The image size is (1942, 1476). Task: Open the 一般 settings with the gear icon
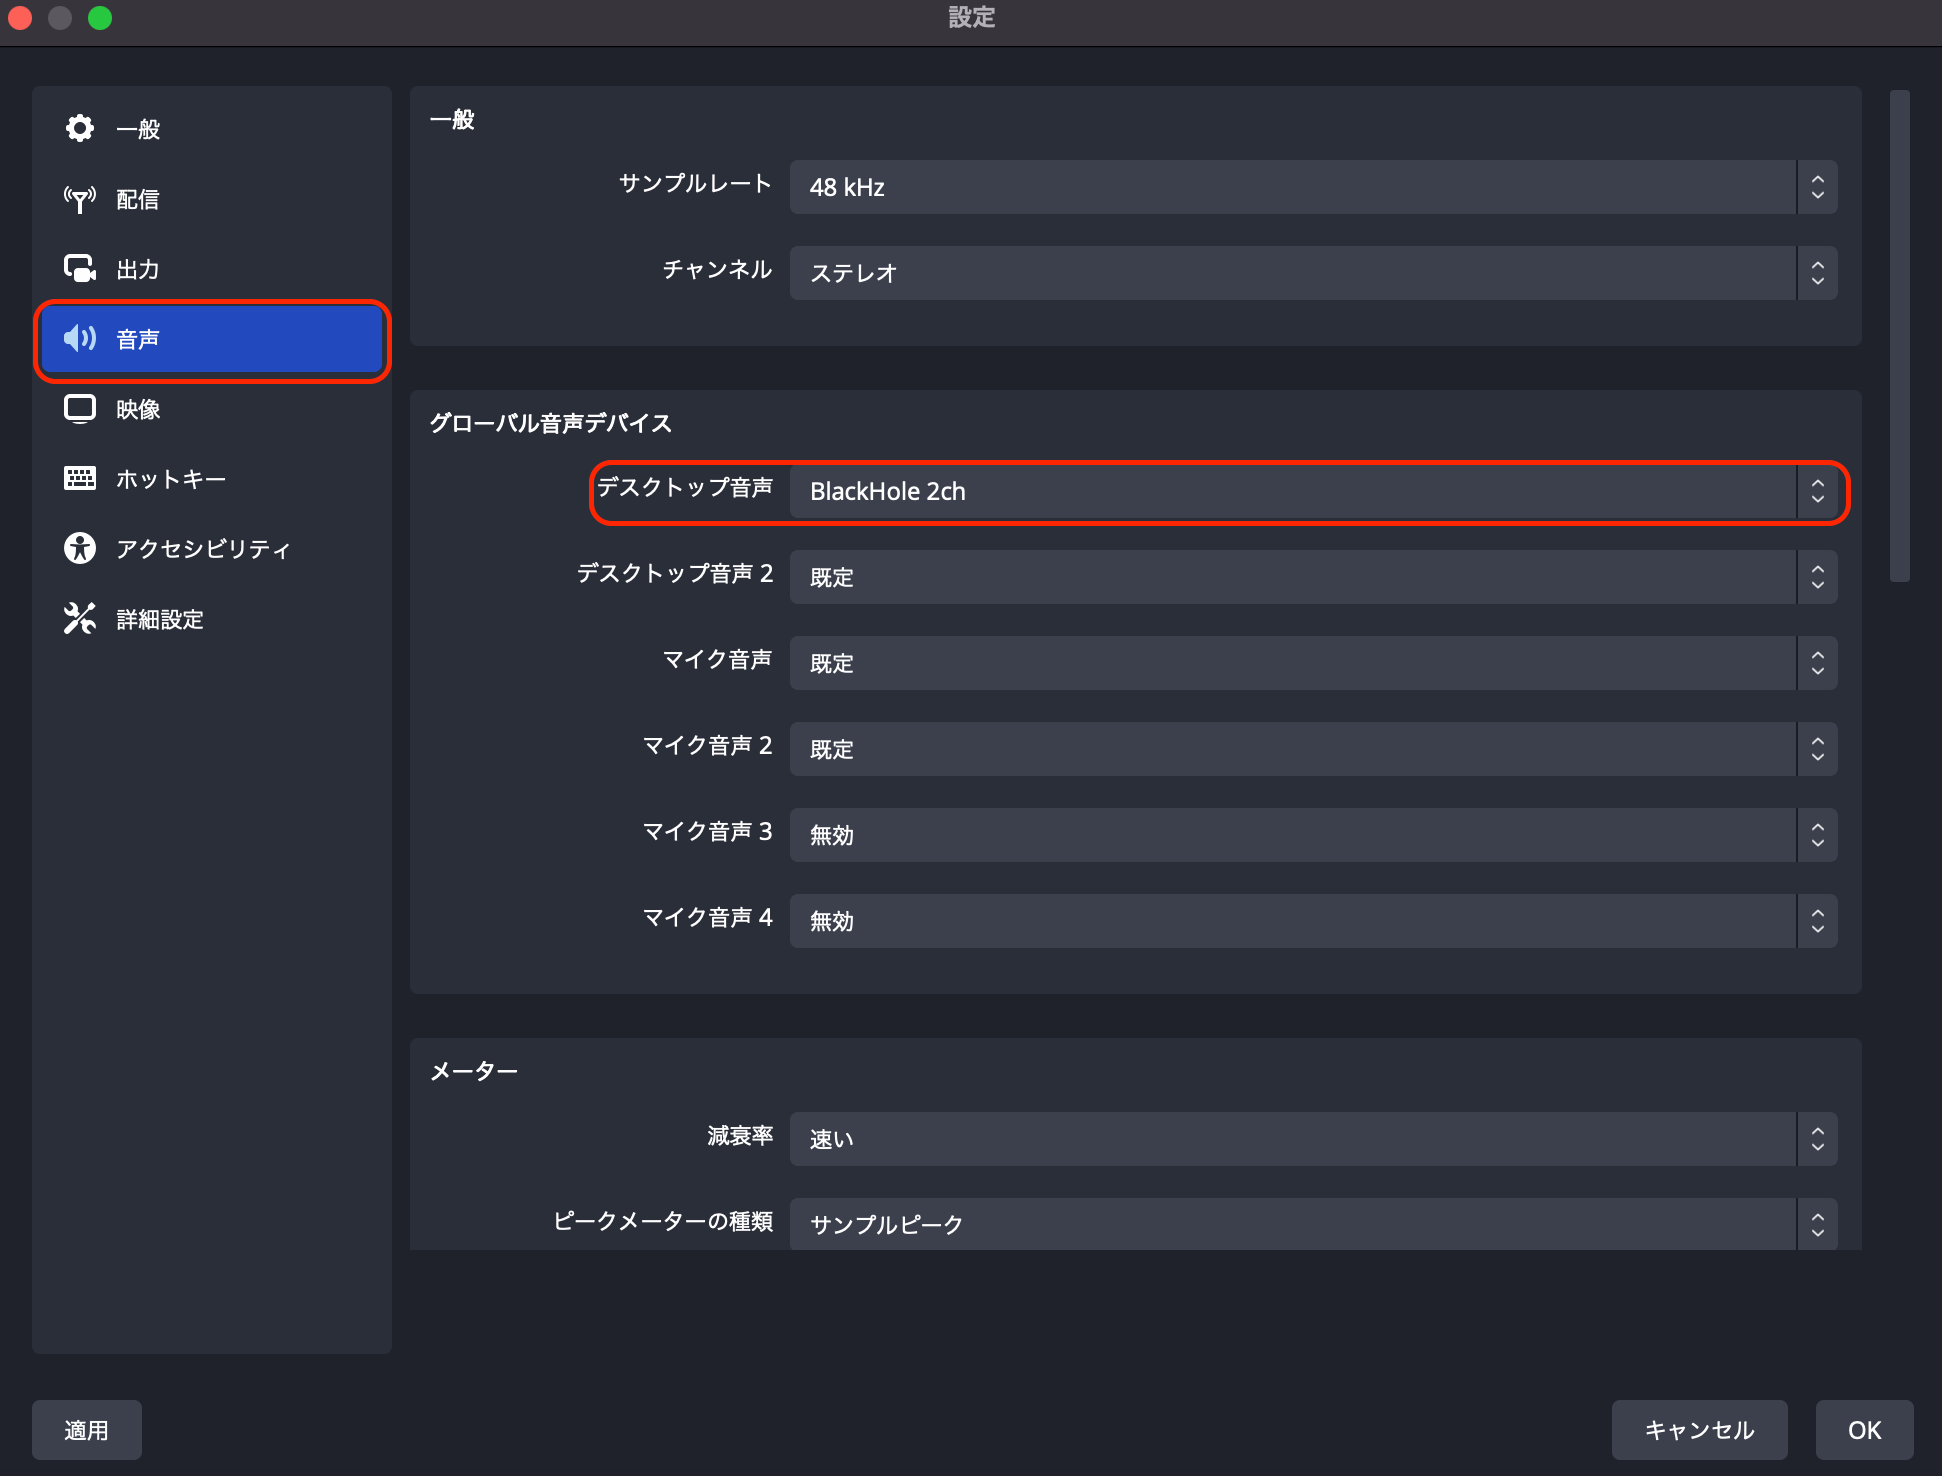pyautogui.click(x=80, y=128)
